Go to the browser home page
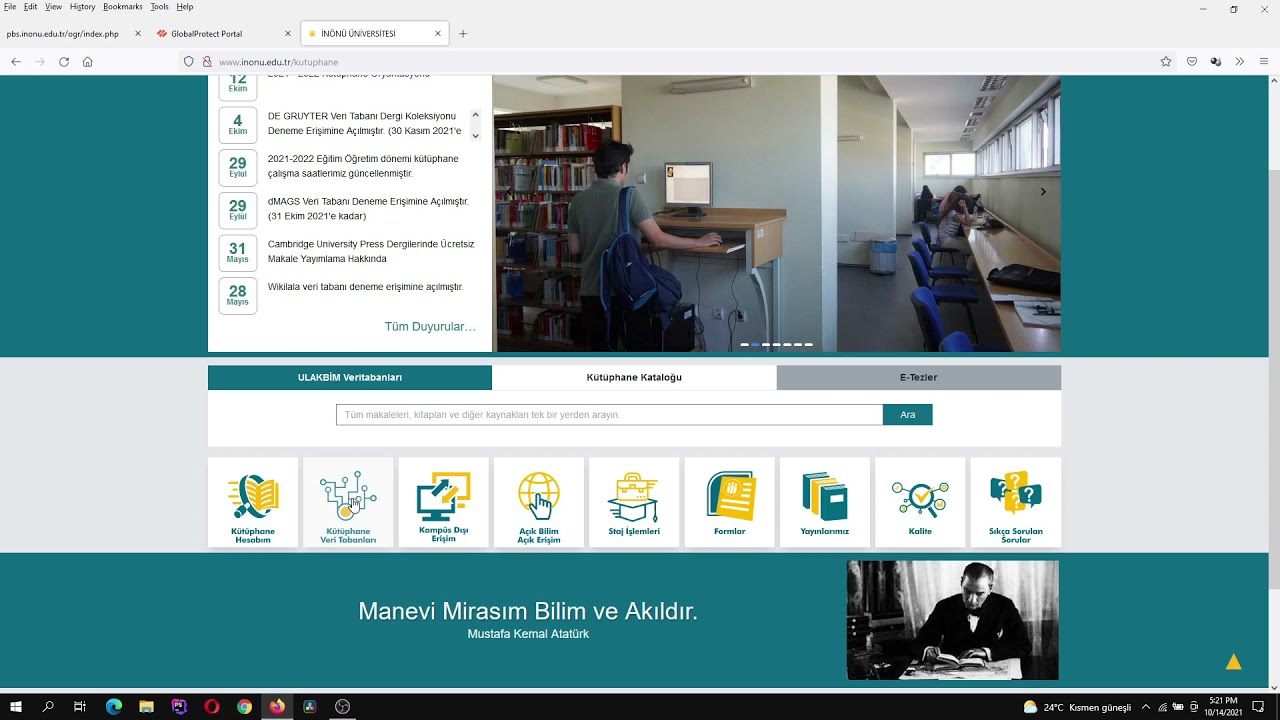 88,62
